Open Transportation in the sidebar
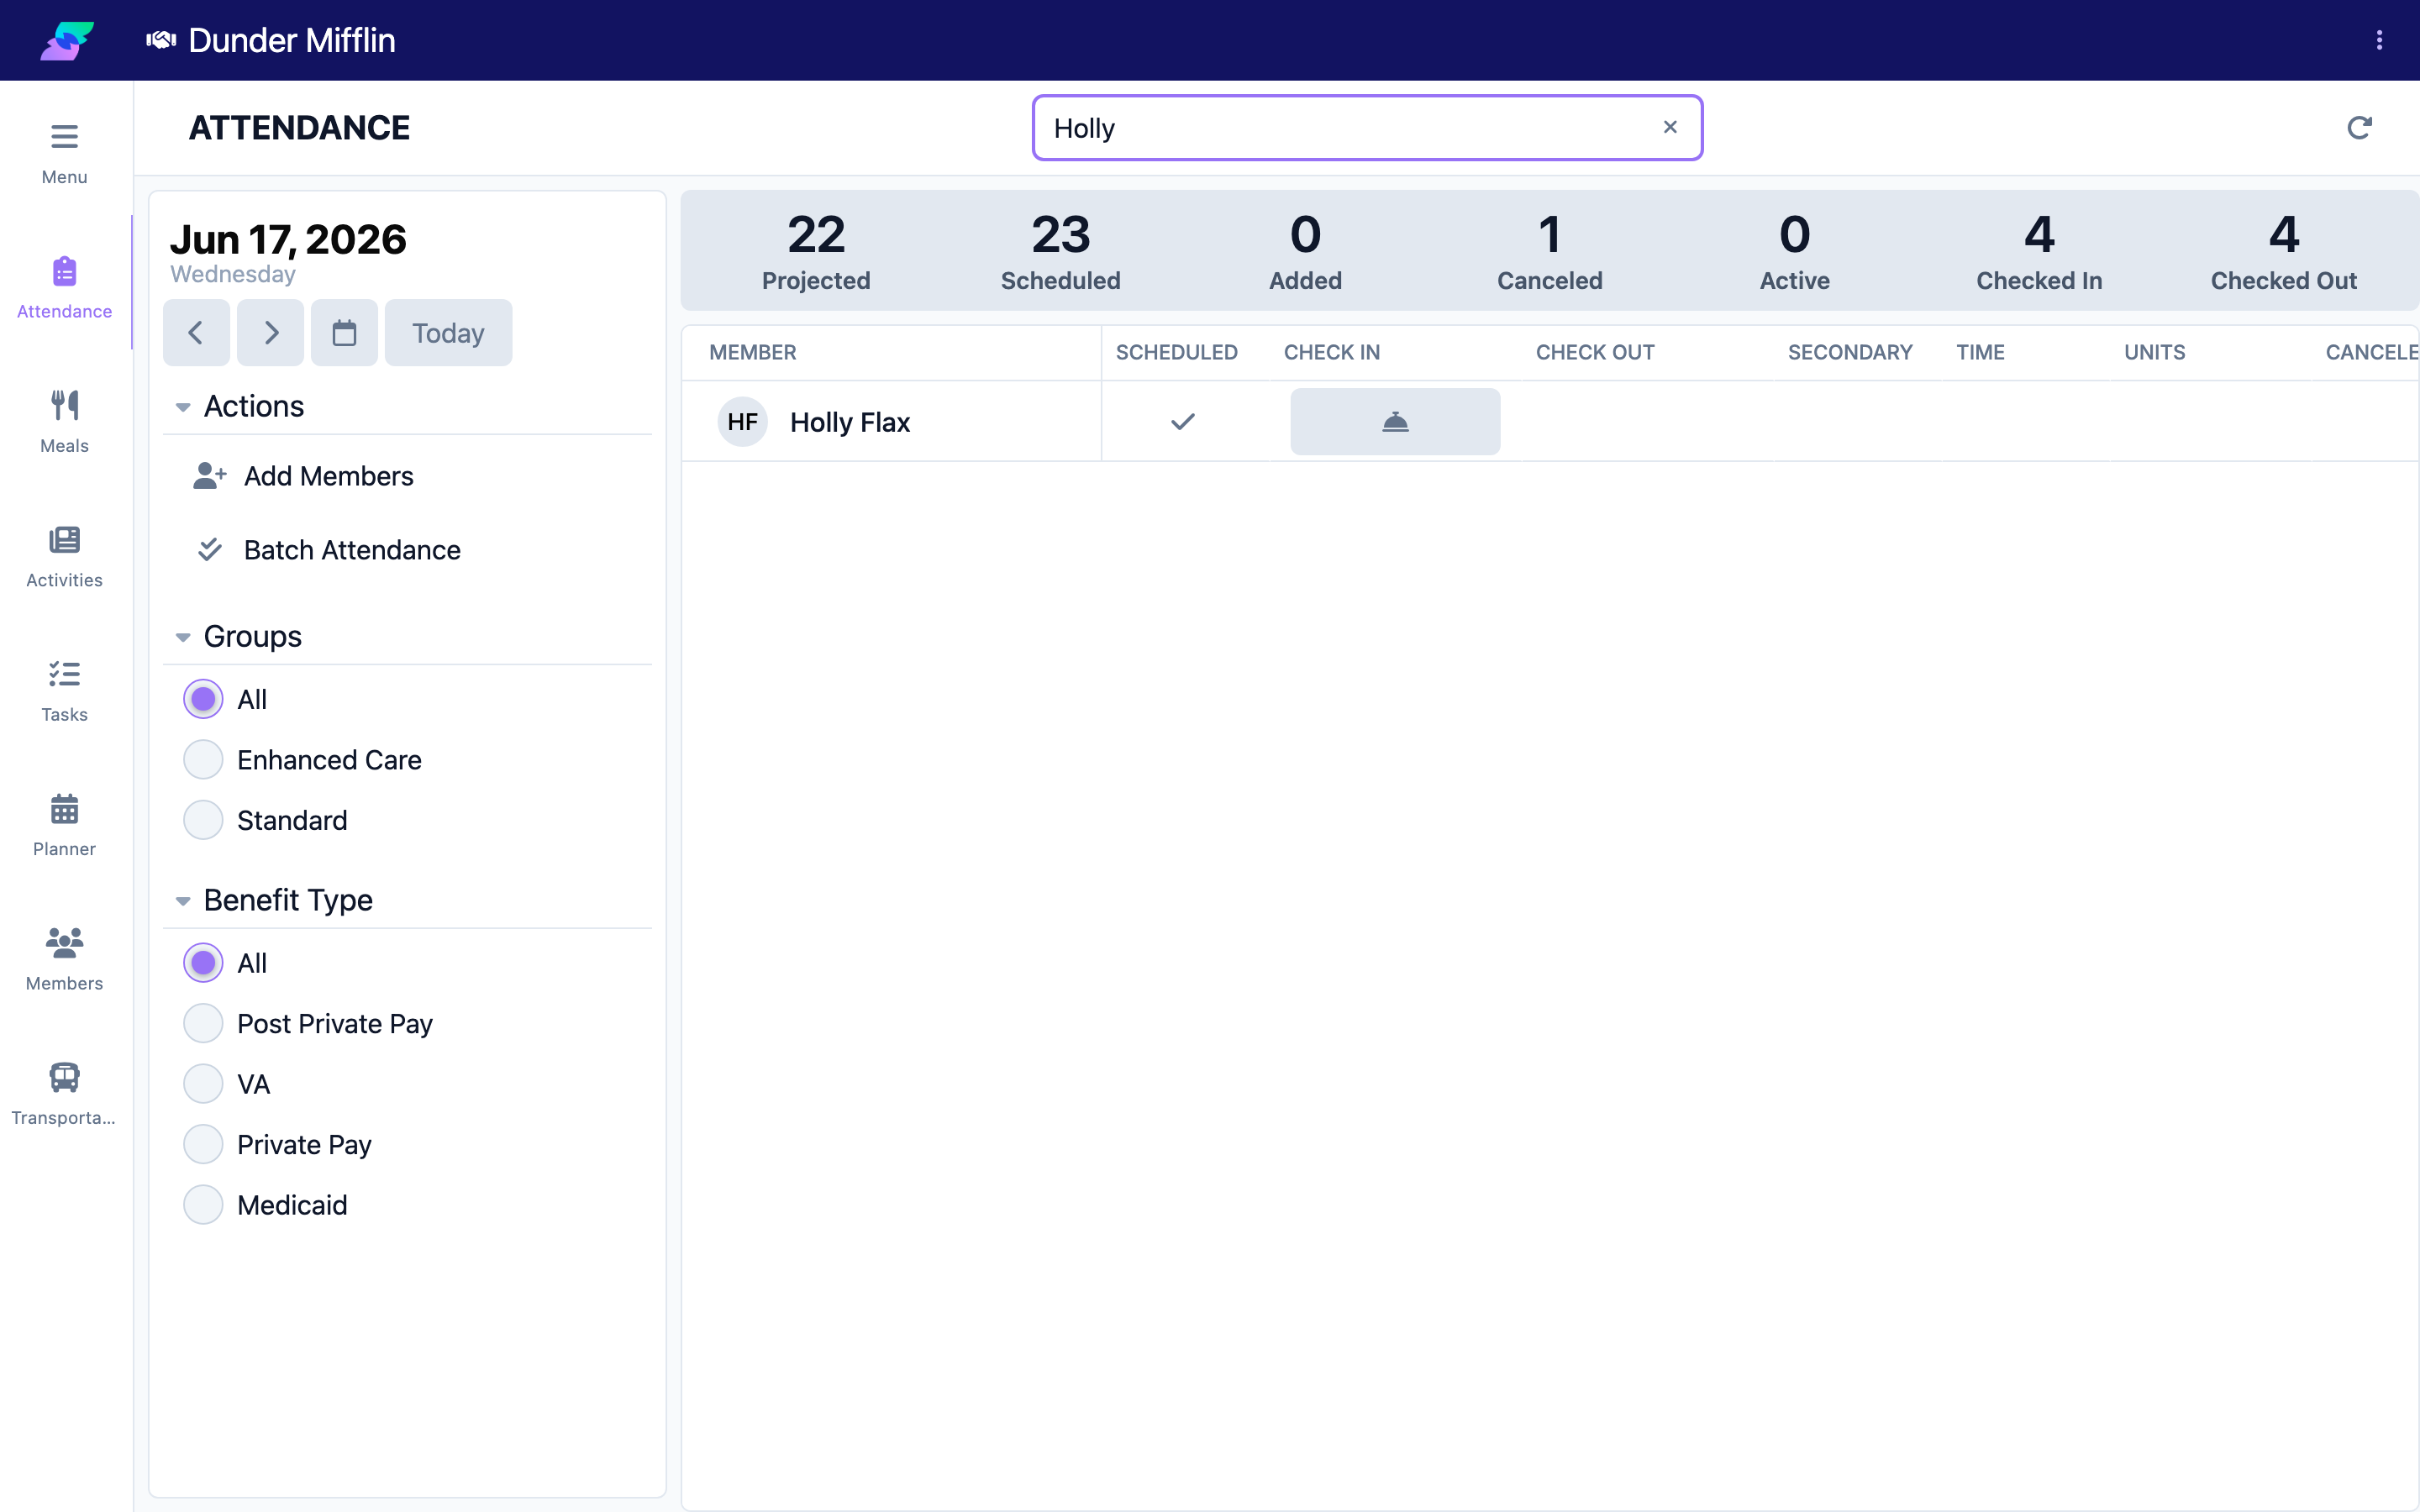Screen dimensions: 2420x1512 point(64,1094)
